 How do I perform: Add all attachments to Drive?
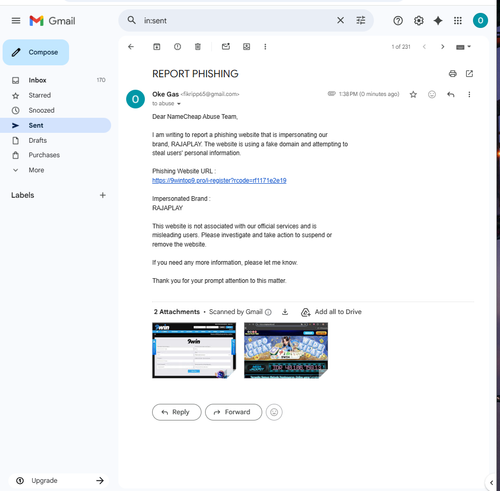tap(331, 312)
